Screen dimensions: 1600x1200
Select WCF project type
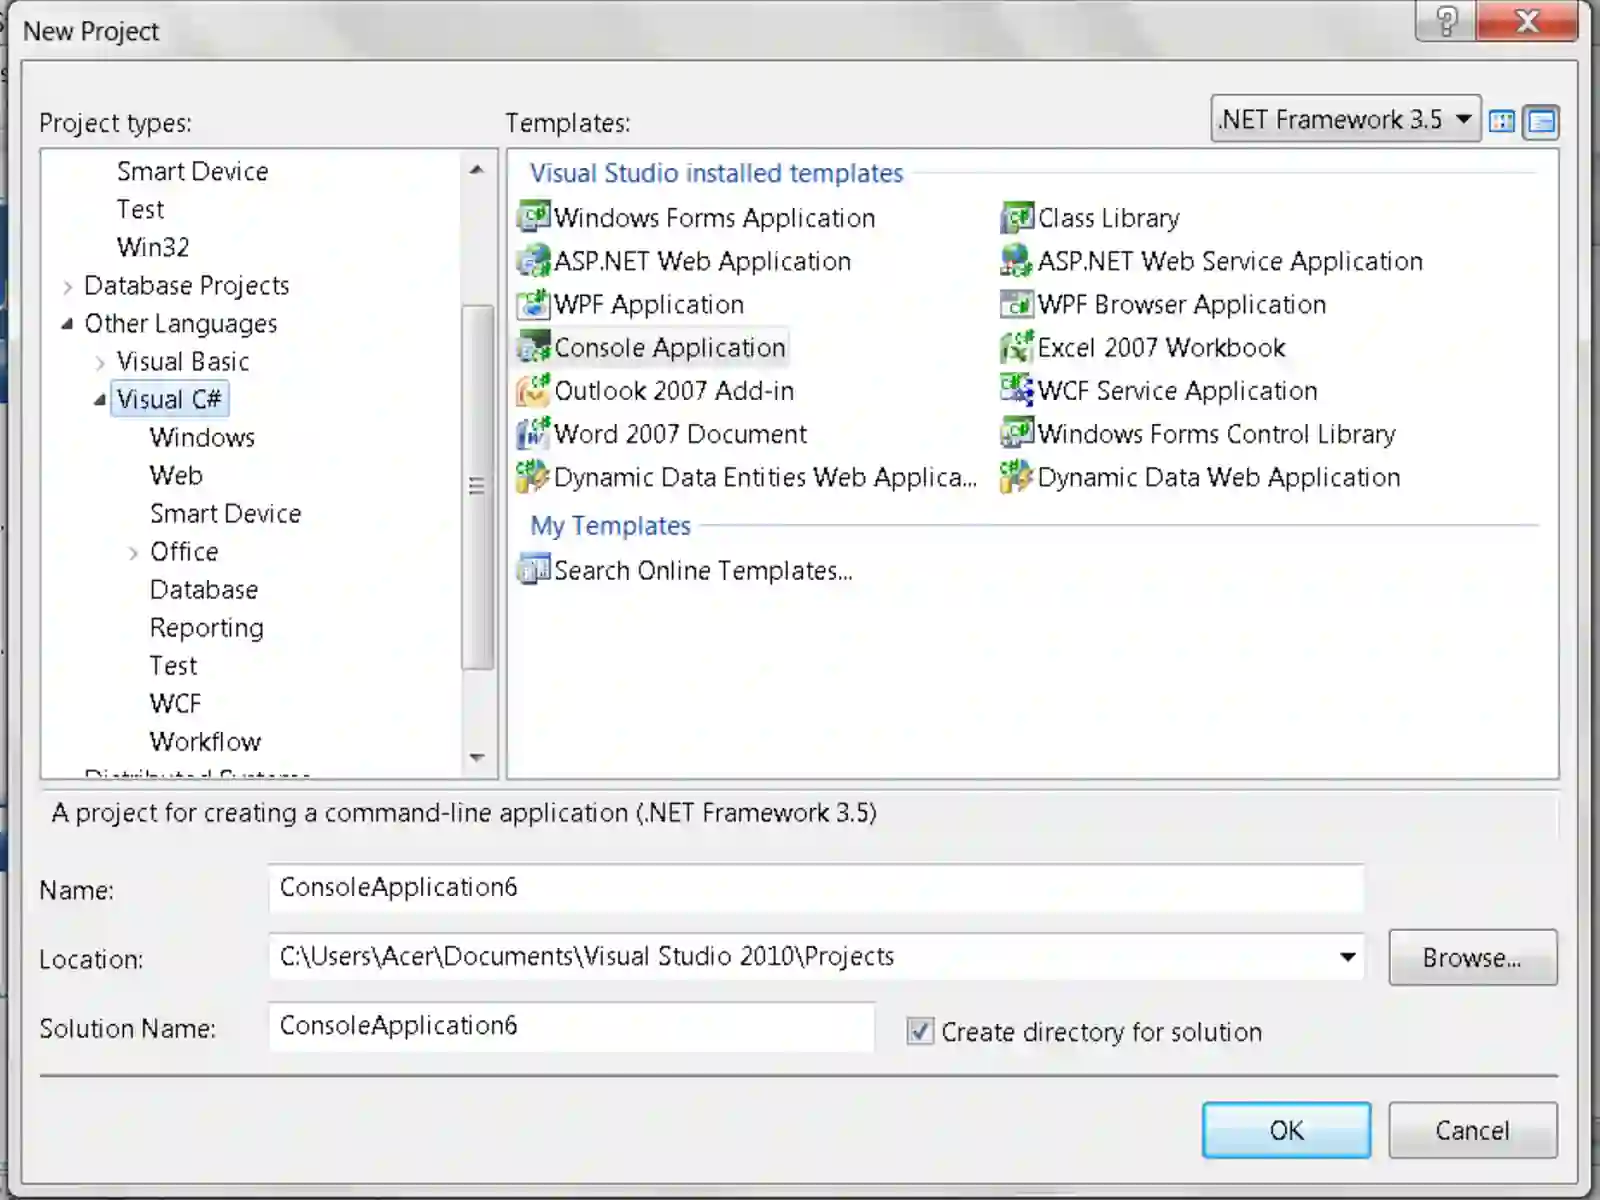click(x=175, y=703)
